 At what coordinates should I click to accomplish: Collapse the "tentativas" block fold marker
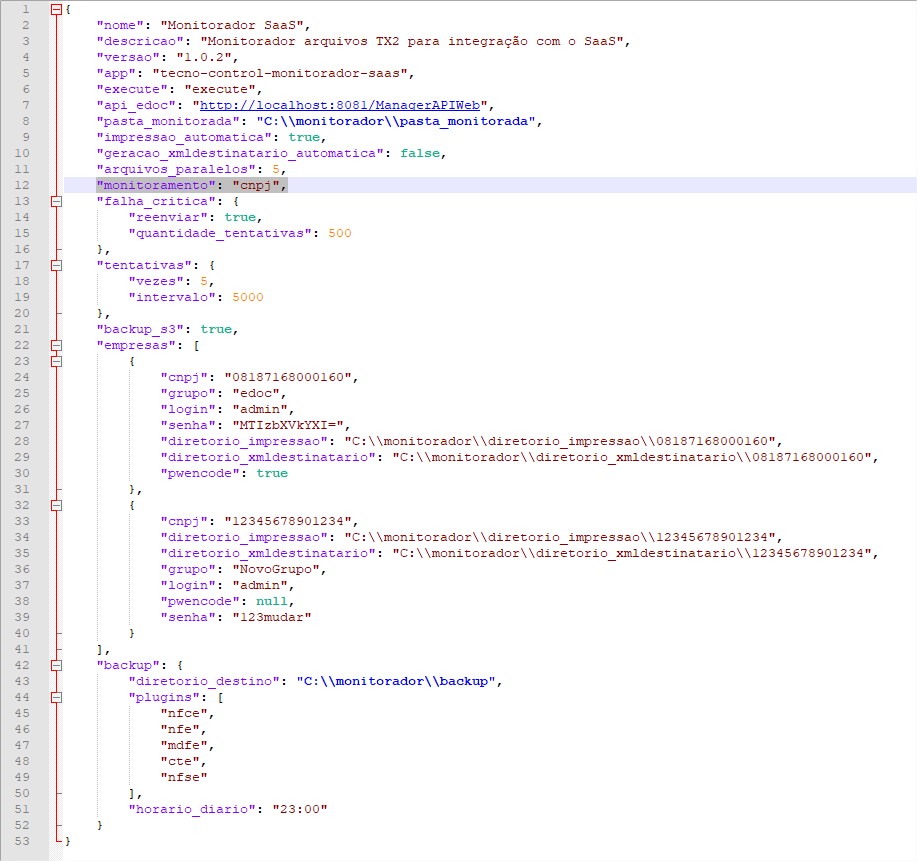(56, 265)
